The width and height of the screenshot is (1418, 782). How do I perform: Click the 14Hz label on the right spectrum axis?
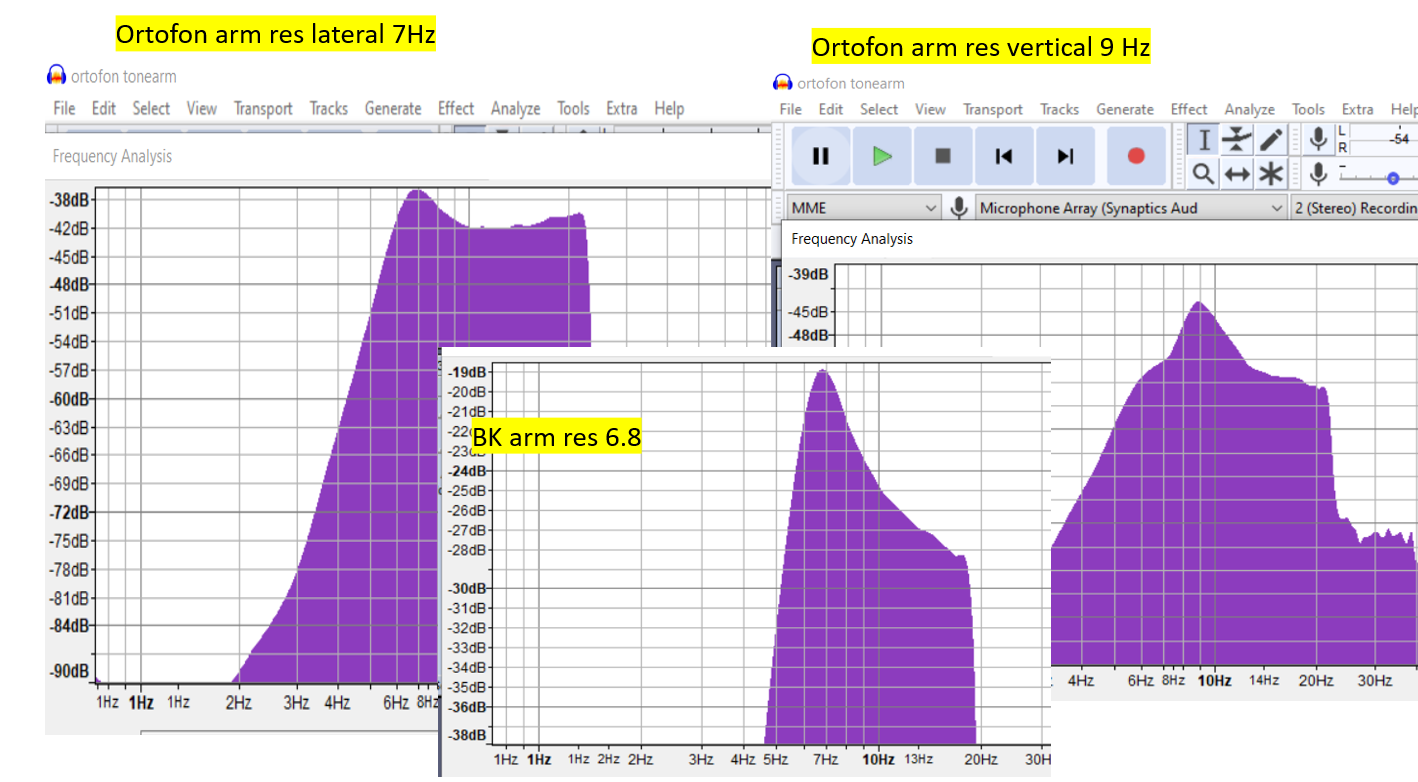(1264, 680)
